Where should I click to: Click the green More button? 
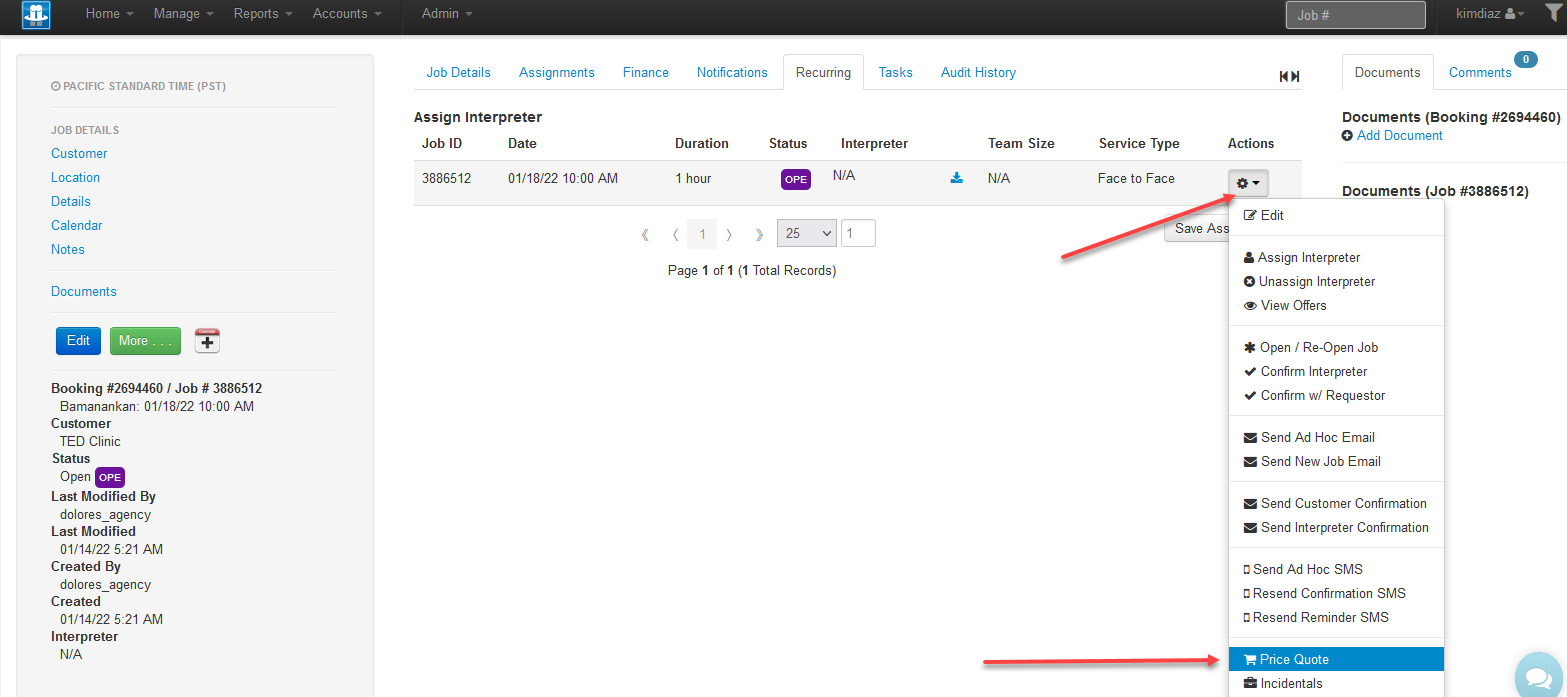point(145,341)
